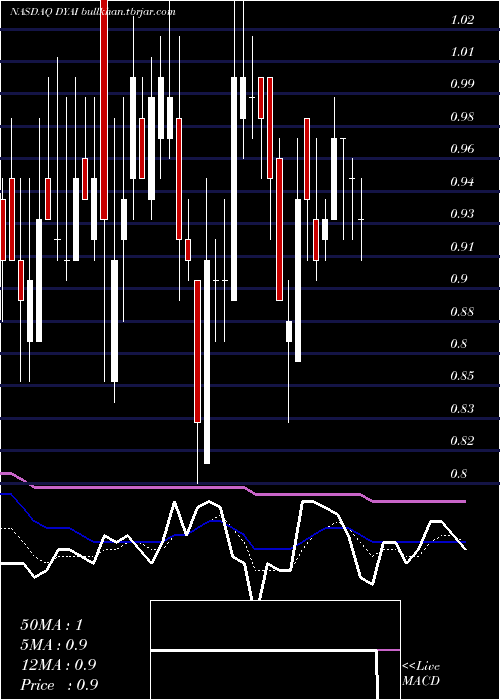Click the 0.96 price axis label
500x700 pixels.
(x=462, y=149)
